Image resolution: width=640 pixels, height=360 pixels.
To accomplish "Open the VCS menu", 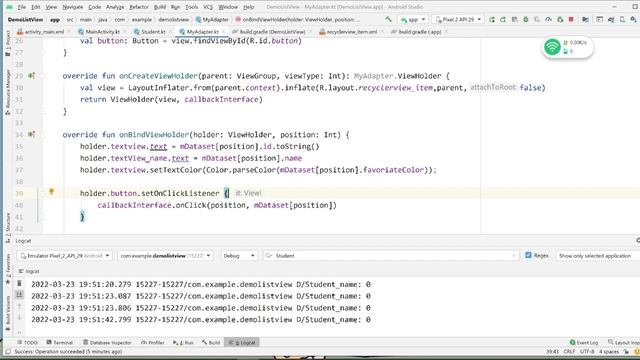I will [208, 7].
